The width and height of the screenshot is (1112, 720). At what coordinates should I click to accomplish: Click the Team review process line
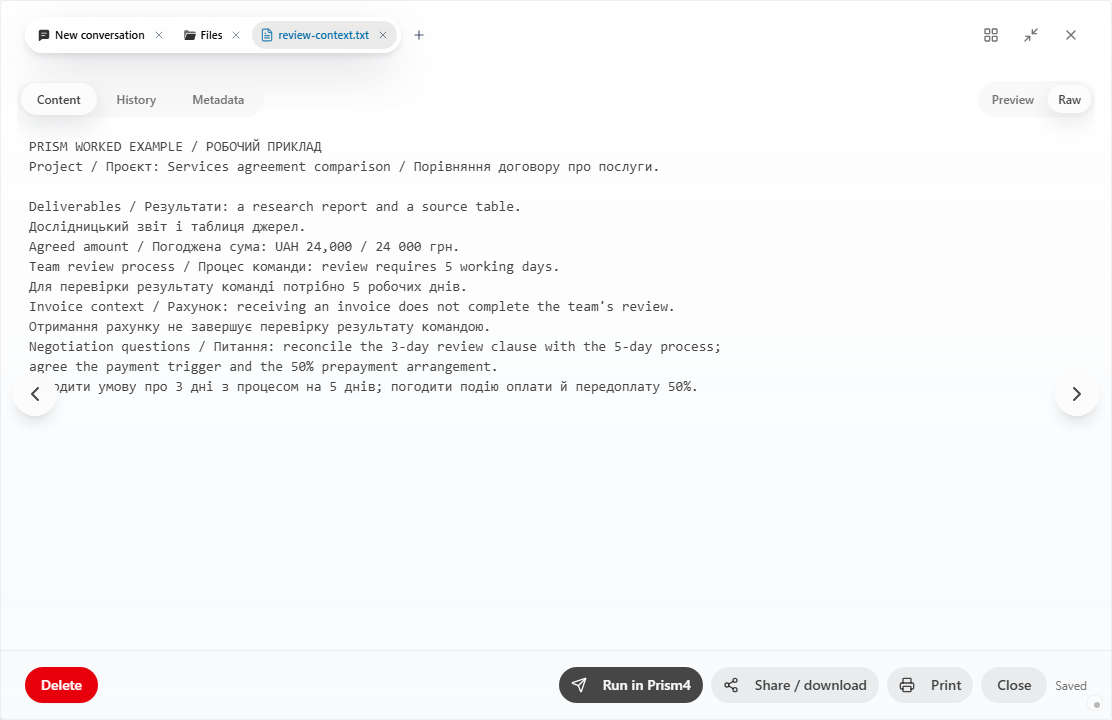[294, 267]
